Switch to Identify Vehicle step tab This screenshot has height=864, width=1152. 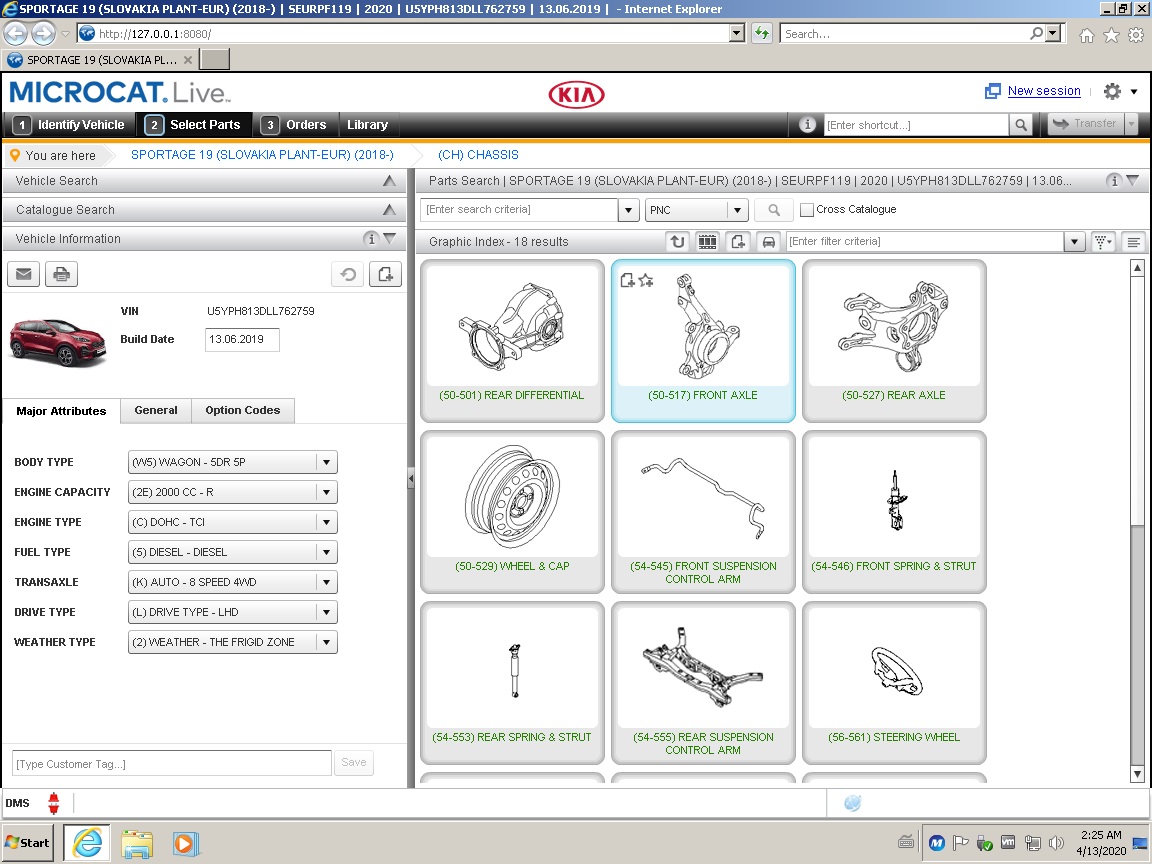69,125
